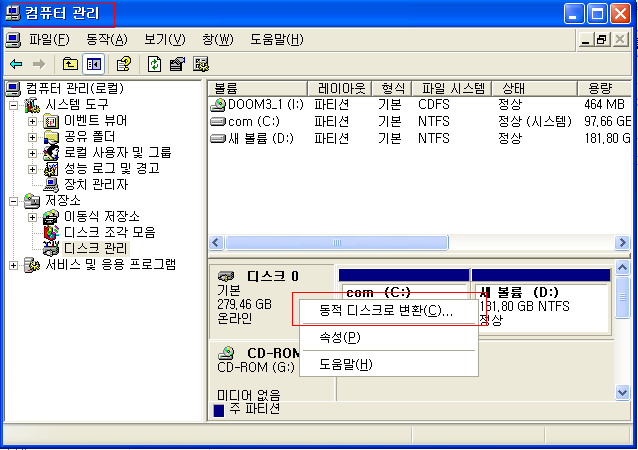Click the volume list scroll right arrow

pos(622,243)
